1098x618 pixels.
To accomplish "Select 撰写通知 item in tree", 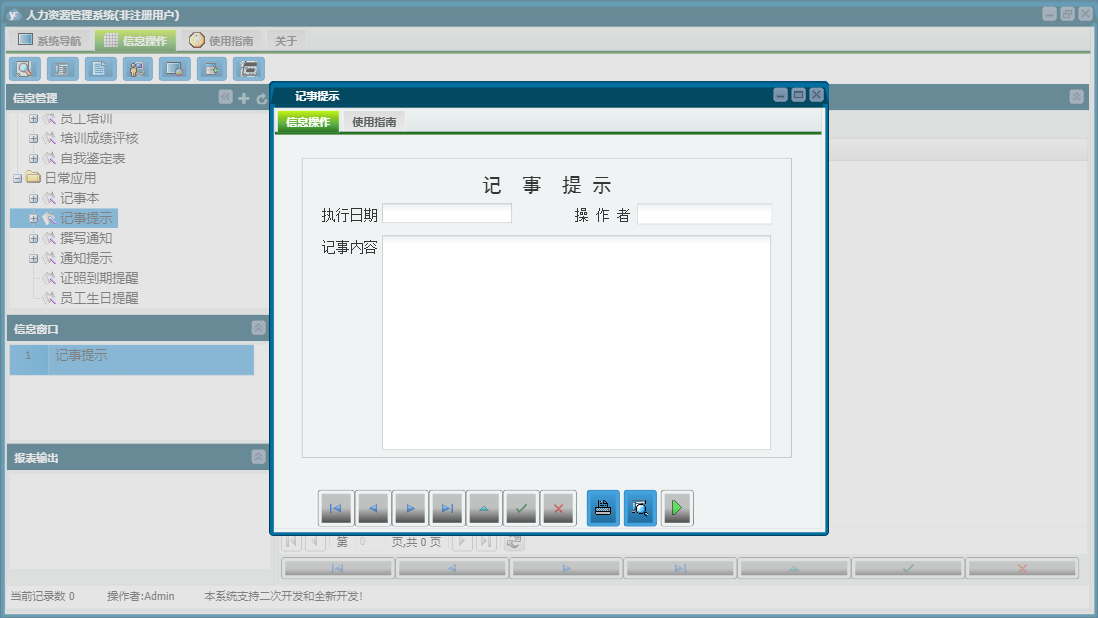I will (86, 239).
